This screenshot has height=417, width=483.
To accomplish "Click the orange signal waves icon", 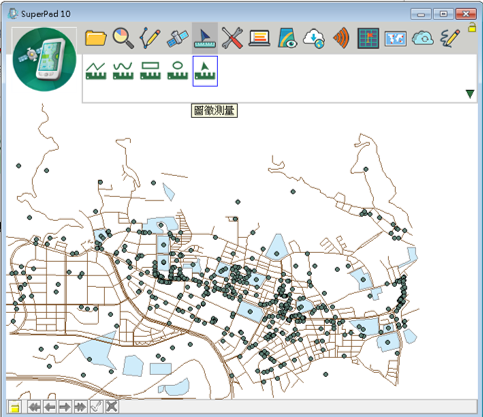I will (341, 38).
